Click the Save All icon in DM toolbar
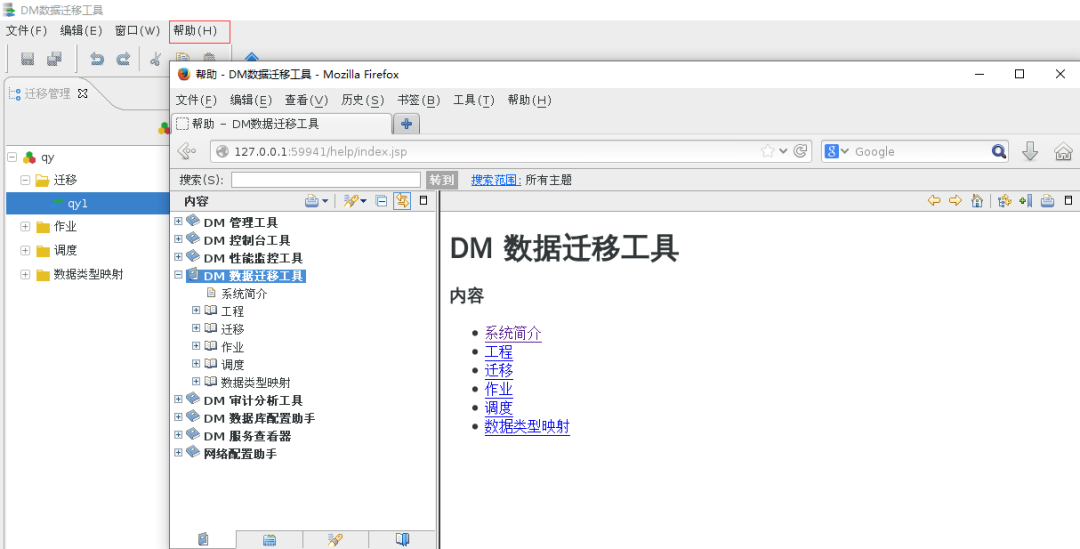Viewport: 1080px width, 549px height. [x=54, y=59]
